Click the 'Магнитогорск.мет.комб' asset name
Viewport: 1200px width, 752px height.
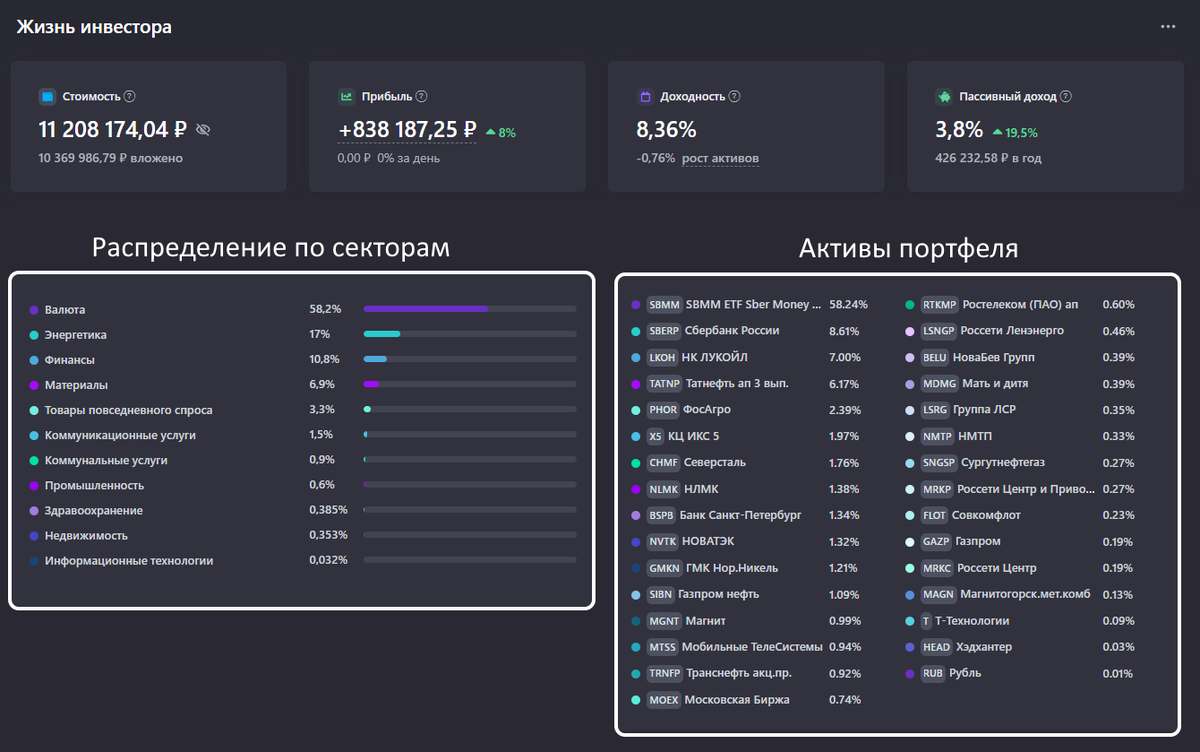(x=1026, y=595)
